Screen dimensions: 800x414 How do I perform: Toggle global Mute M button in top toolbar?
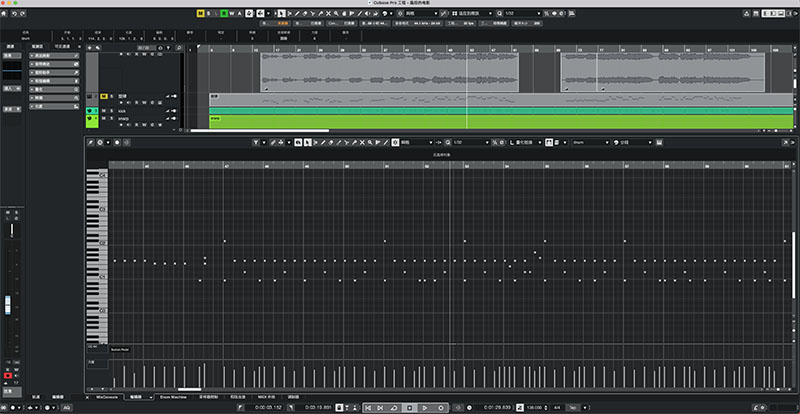201,13
